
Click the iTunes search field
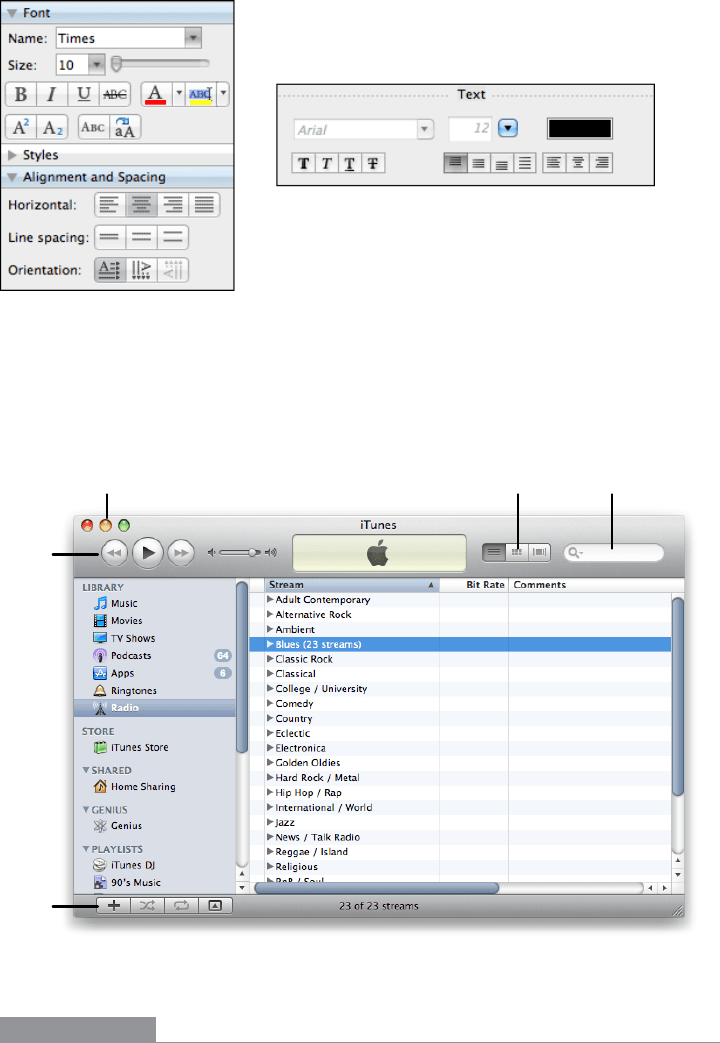pos(614,553)
